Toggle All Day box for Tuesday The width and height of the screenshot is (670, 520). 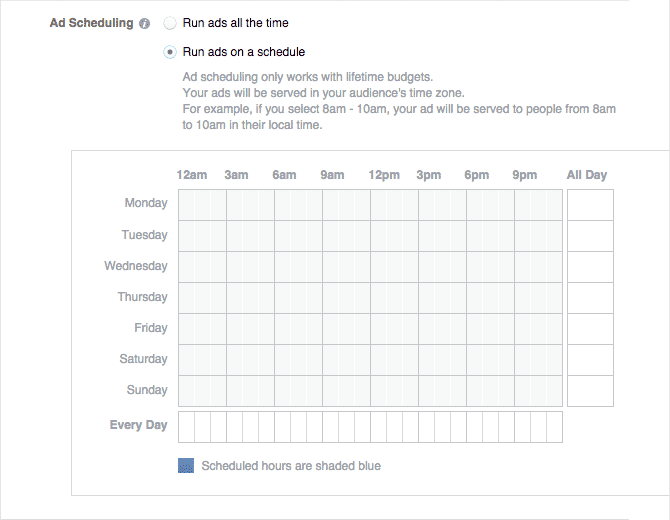coord(591,236)
